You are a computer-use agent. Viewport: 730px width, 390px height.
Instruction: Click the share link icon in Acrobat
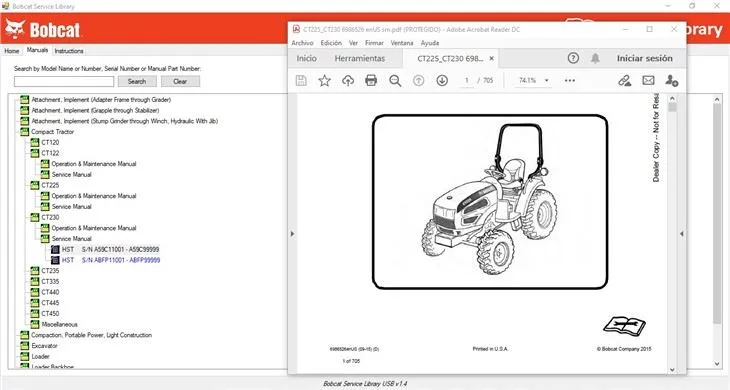[624, 81]
